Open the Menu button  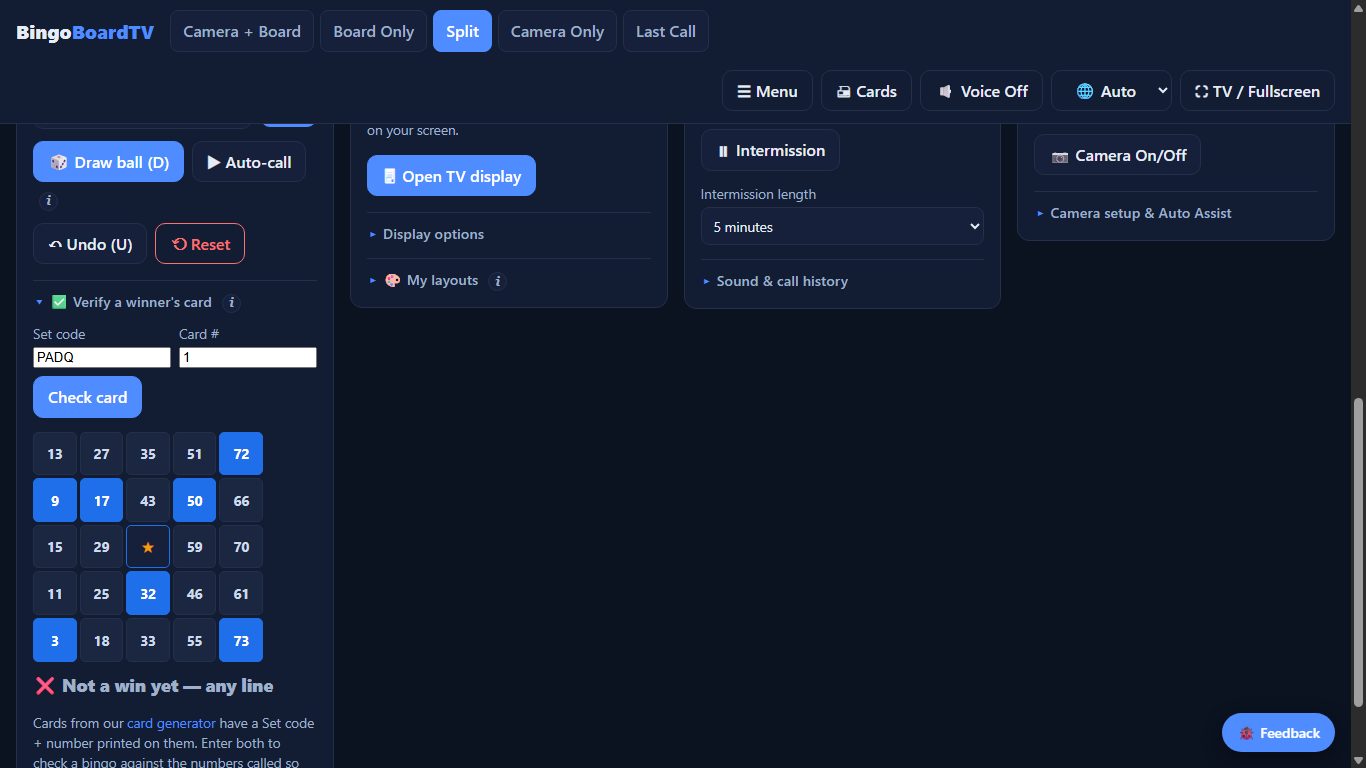767,91
